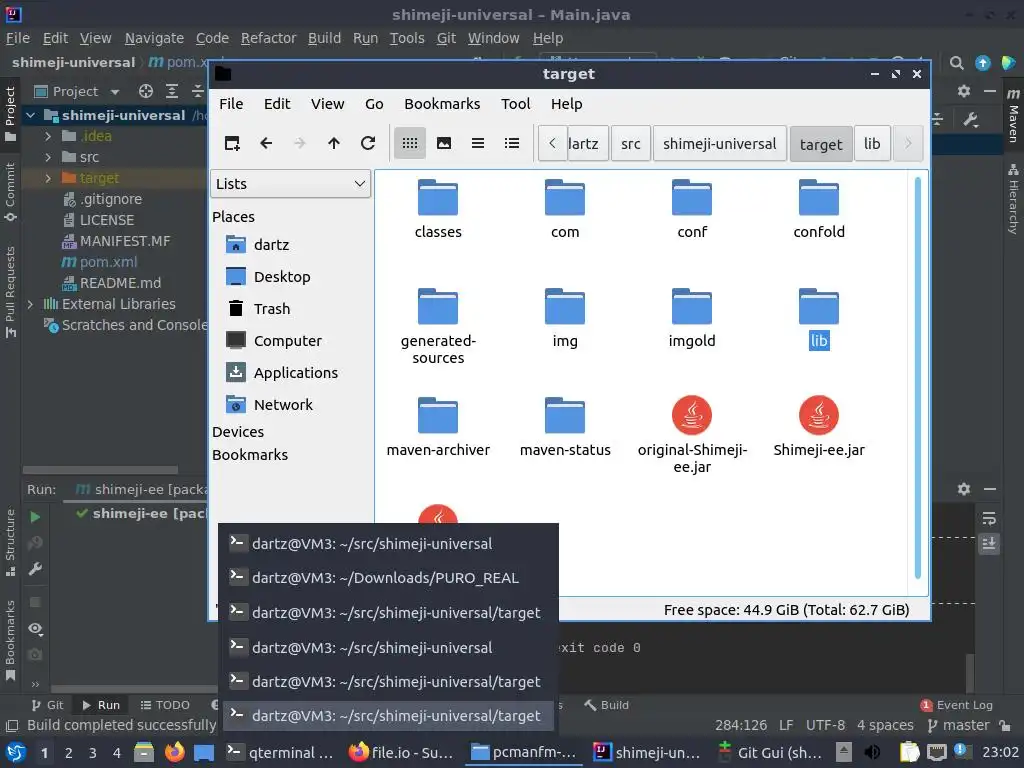Open the Tool menu in file manager
The height and width of the screenshot is (768, 1024).
pos(515,104)
